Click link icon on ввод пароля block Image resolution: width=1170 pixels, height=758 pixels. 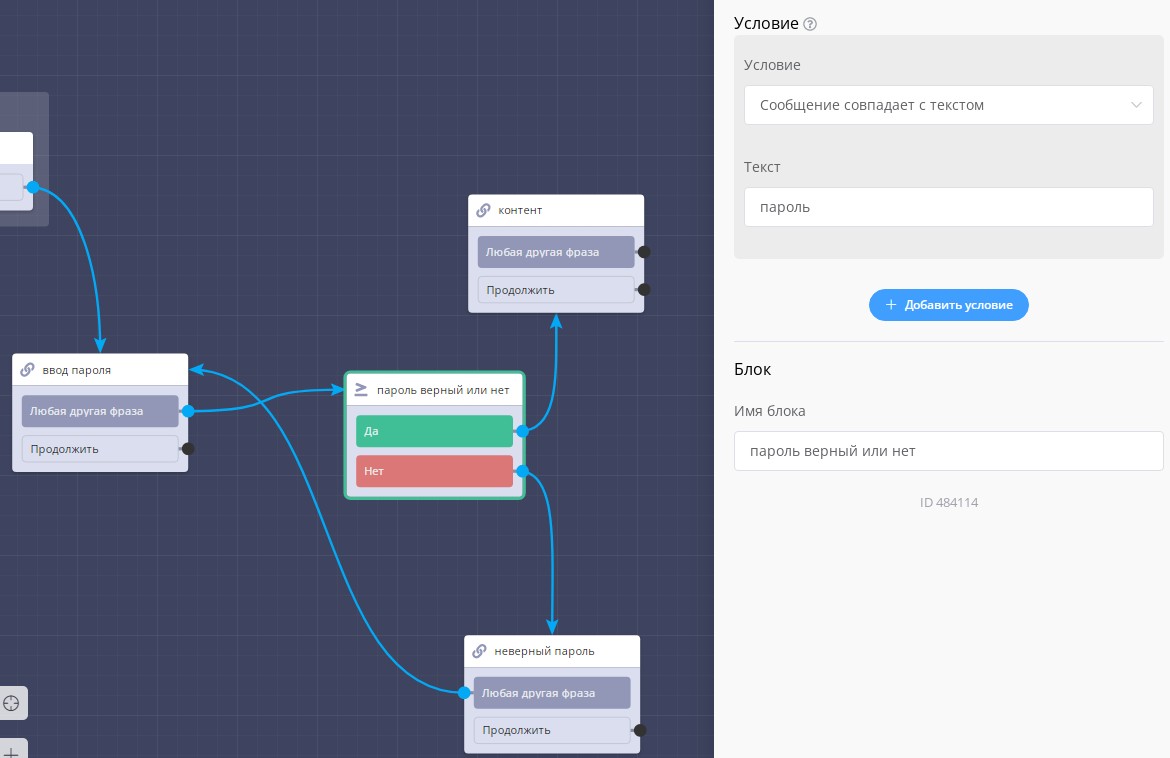tap(27, 370)
